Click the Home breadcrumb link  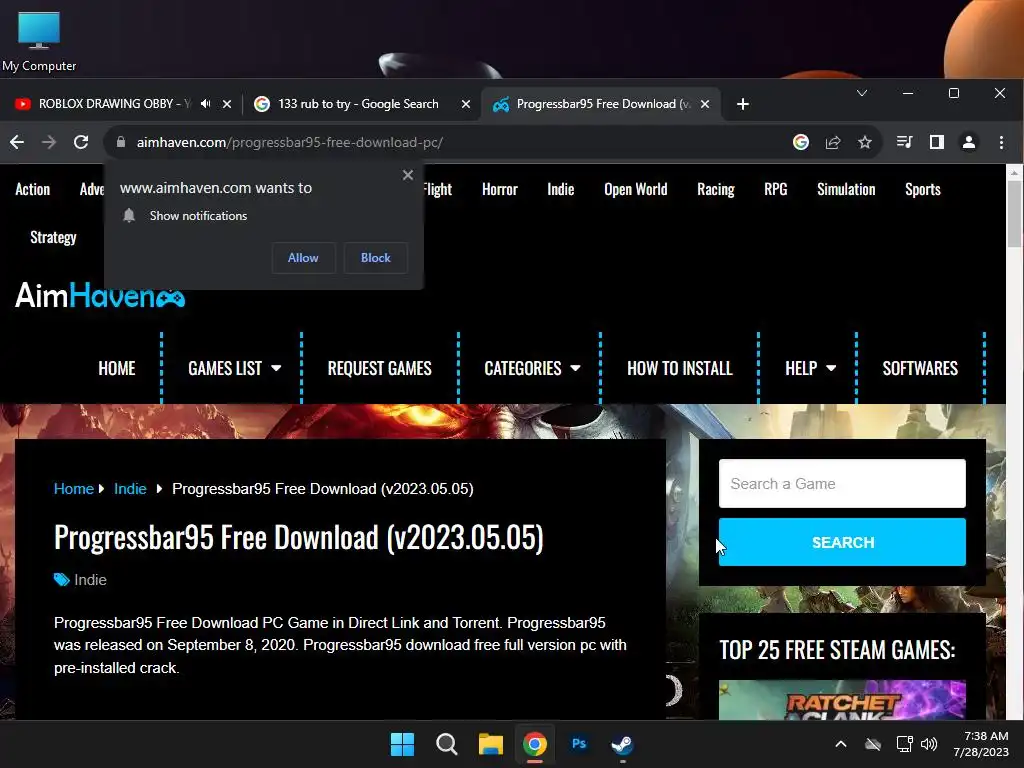click(74, 488)
